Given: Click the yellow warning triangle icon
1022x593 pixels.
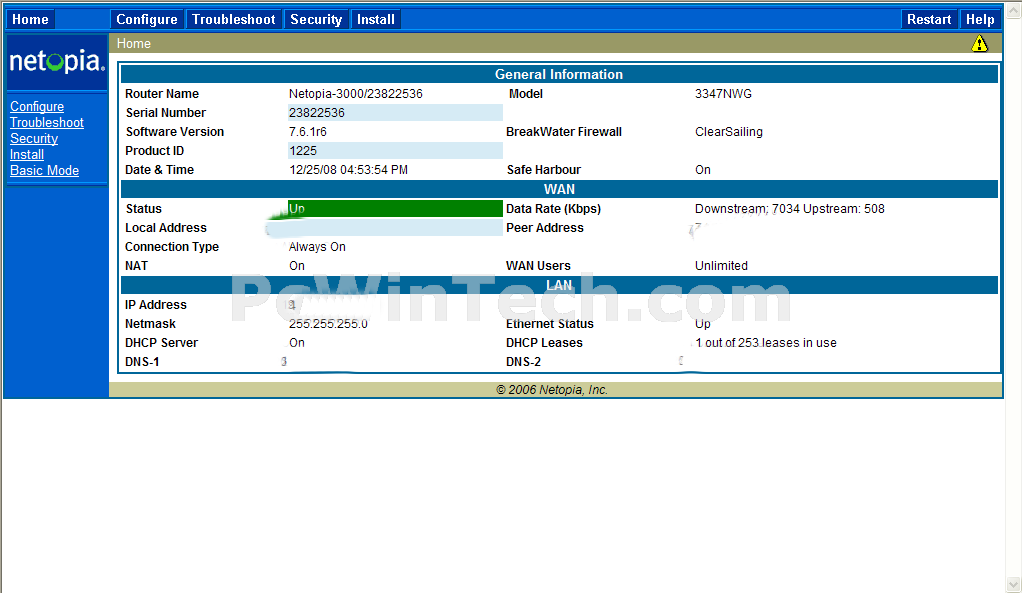Looking at the screenshot, I should [x=979, y=44].
